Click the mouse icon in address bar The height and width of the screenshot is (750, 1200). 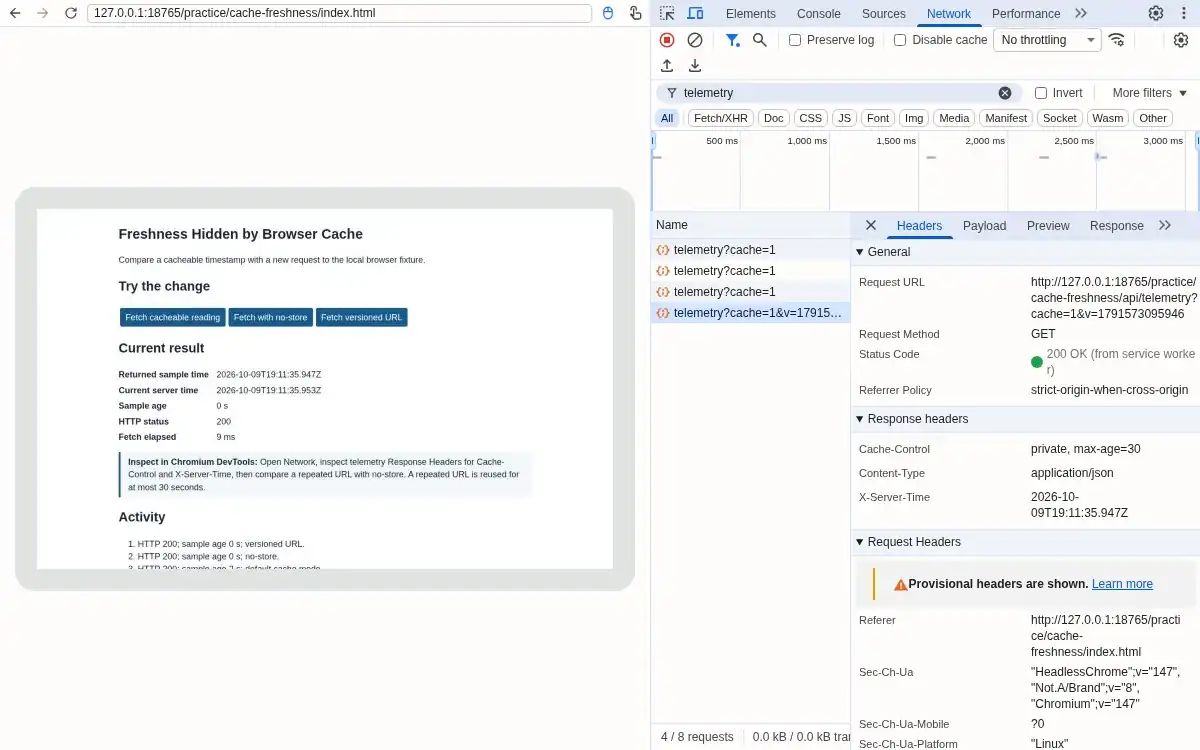tap(608, 13)
